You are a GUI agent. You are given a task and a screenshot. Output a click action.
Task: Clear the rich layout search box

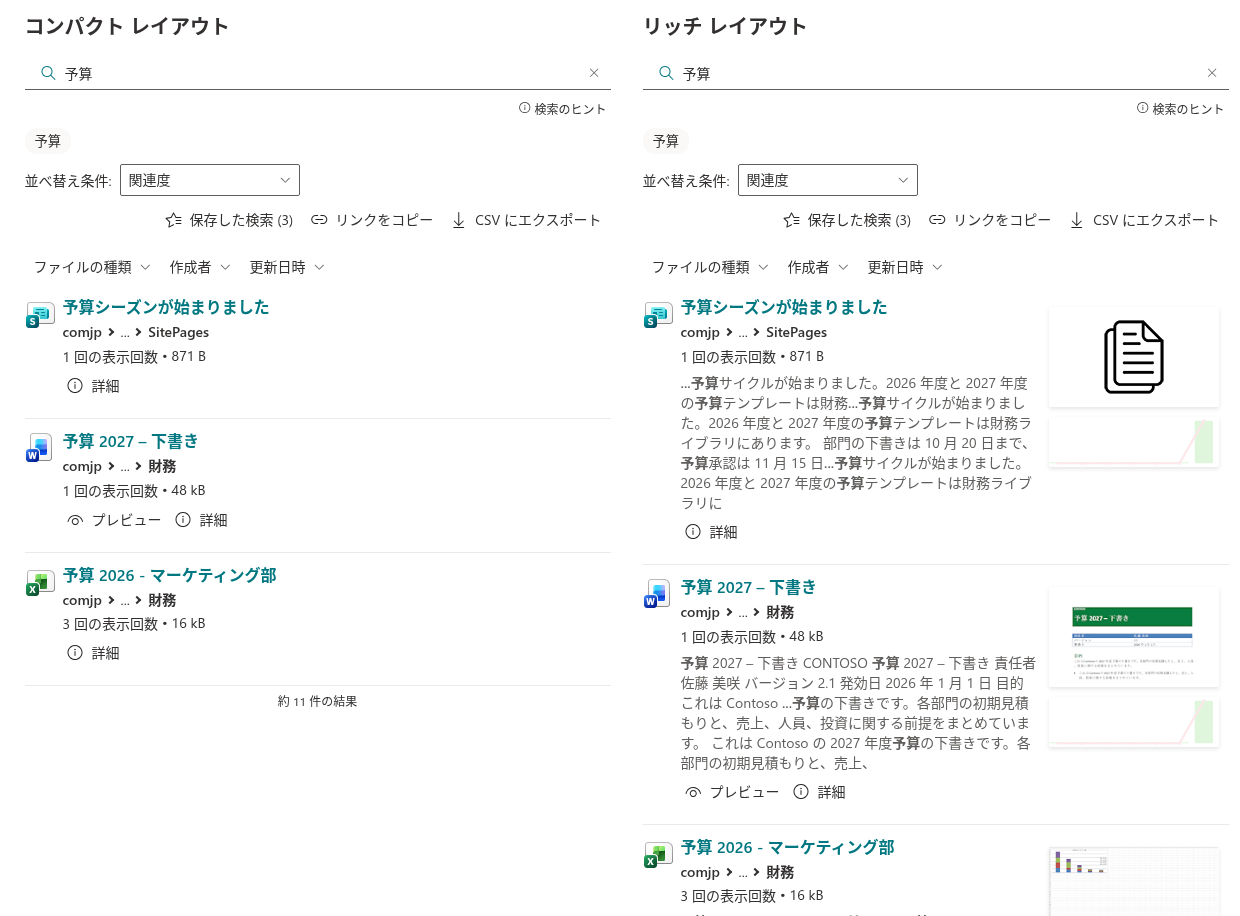1212,73
